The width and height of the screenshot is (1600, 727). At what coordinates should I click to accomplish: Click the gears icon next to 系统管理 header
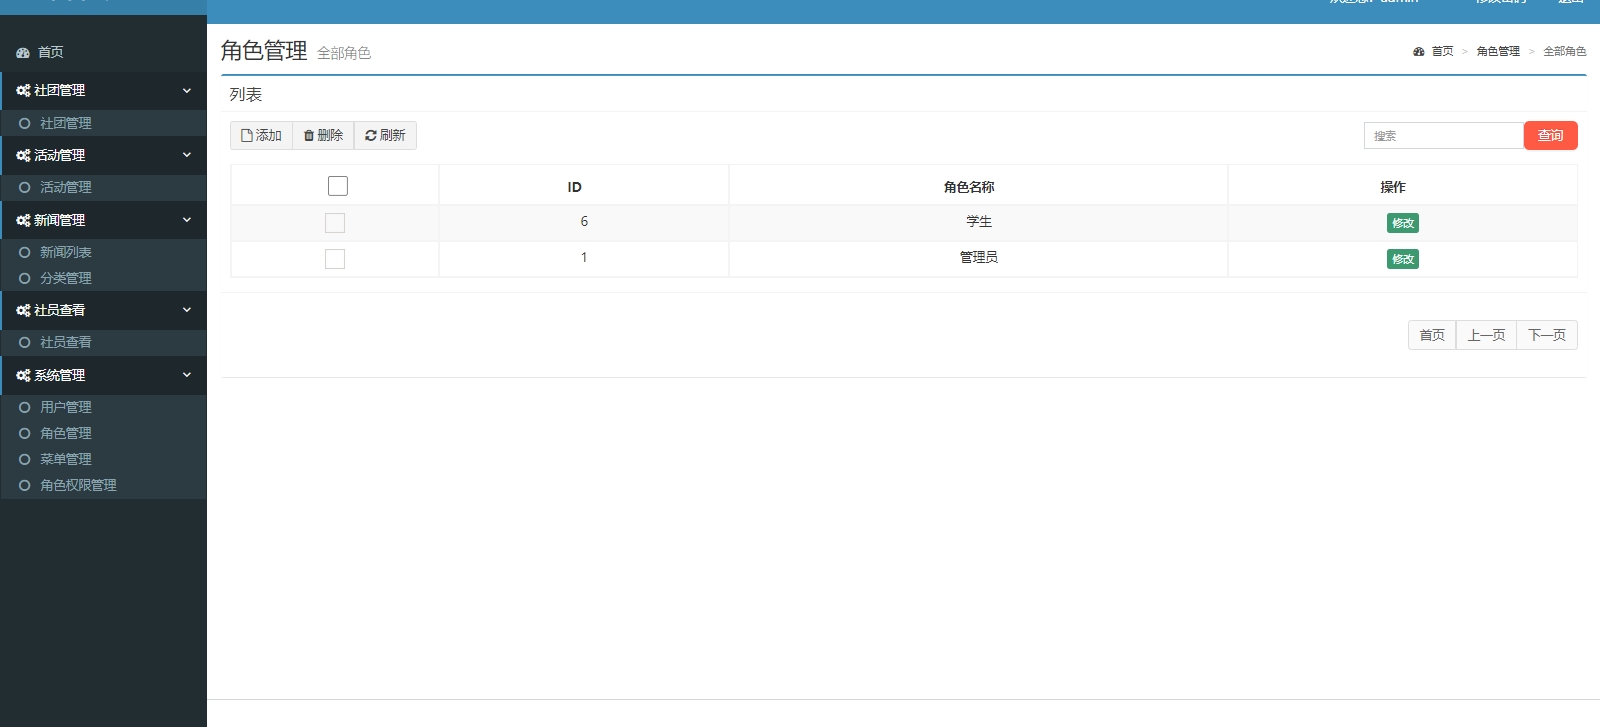(23, 375)
